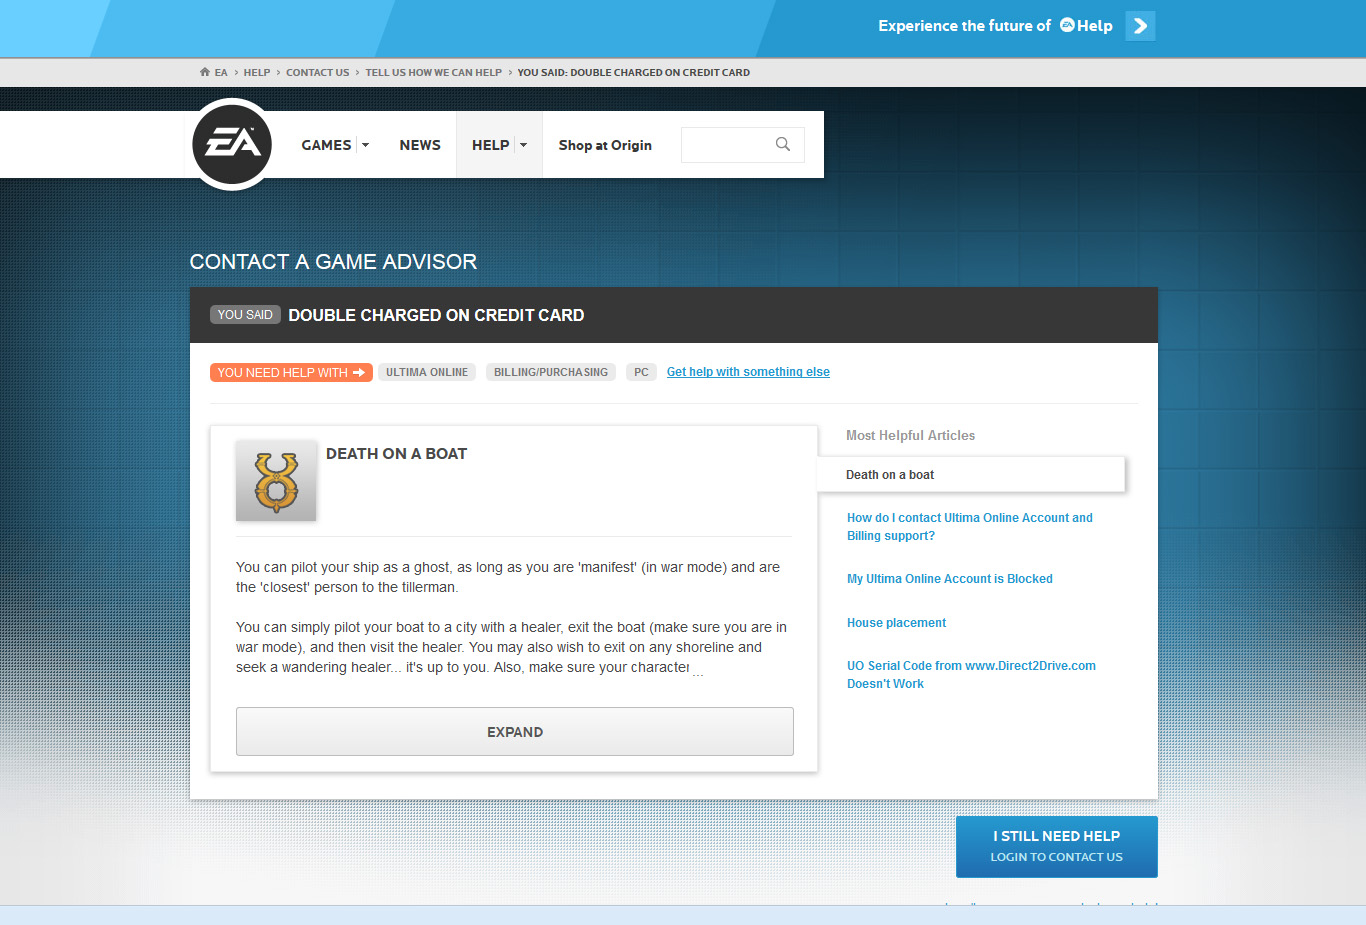Click the HELP breadcrumb link
This screenshot has height=925, width=1366.
(257, 72)
